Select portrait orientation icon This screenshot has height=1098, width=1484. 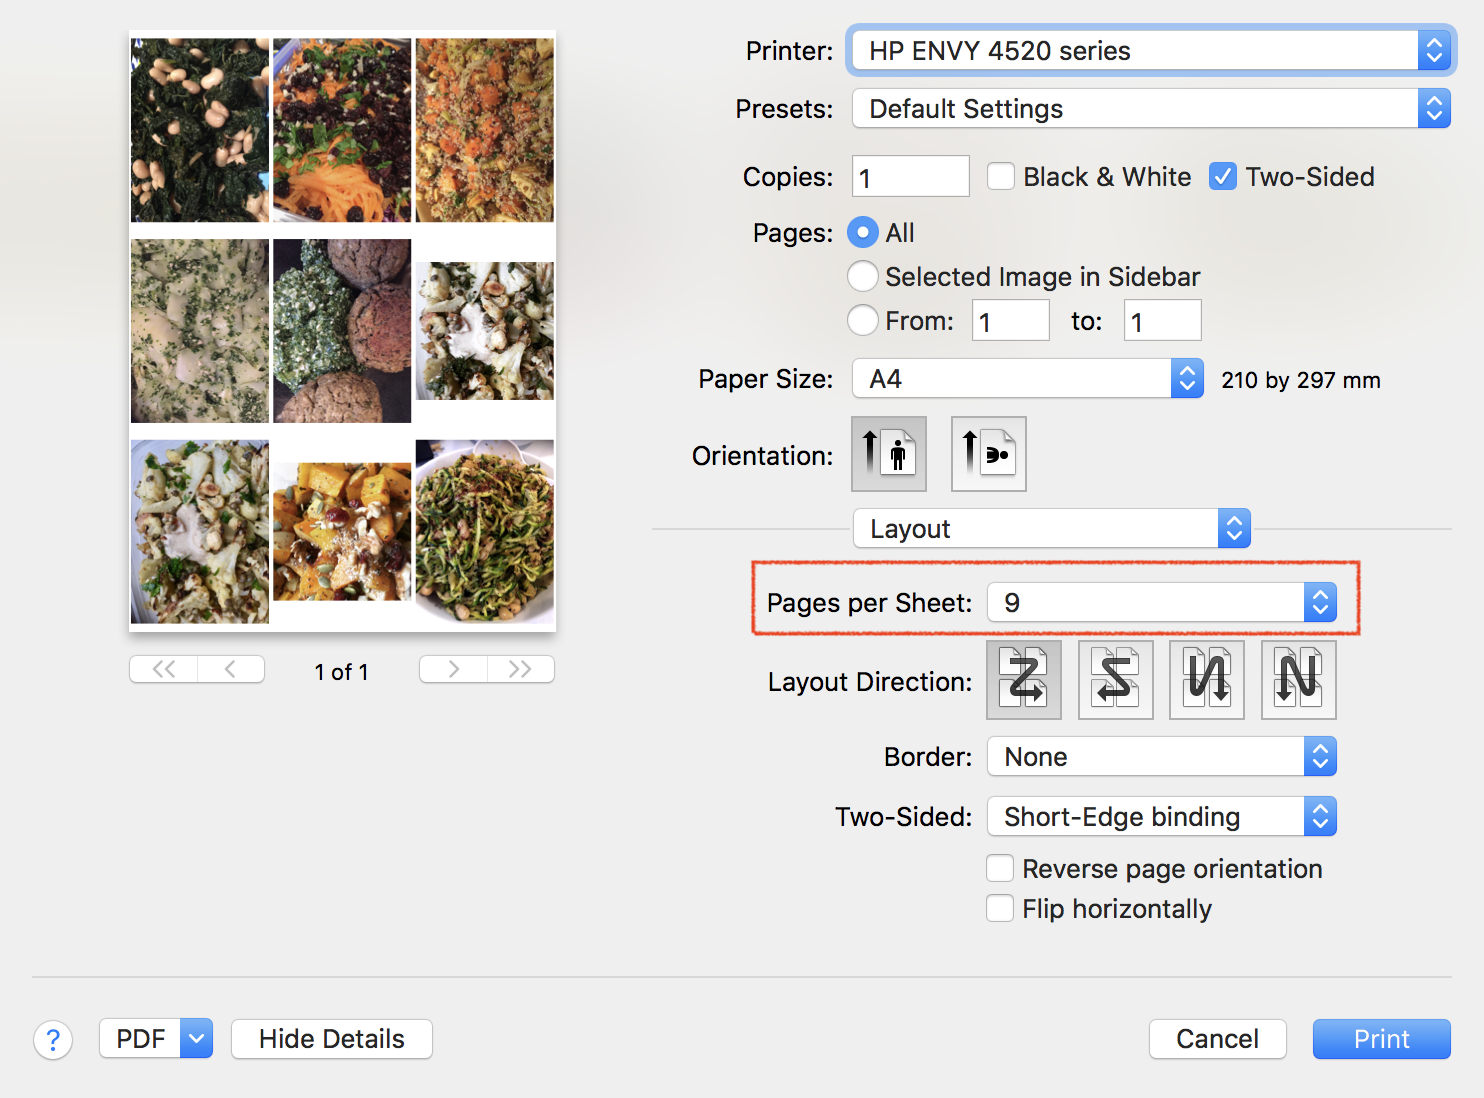click(889, 454)
